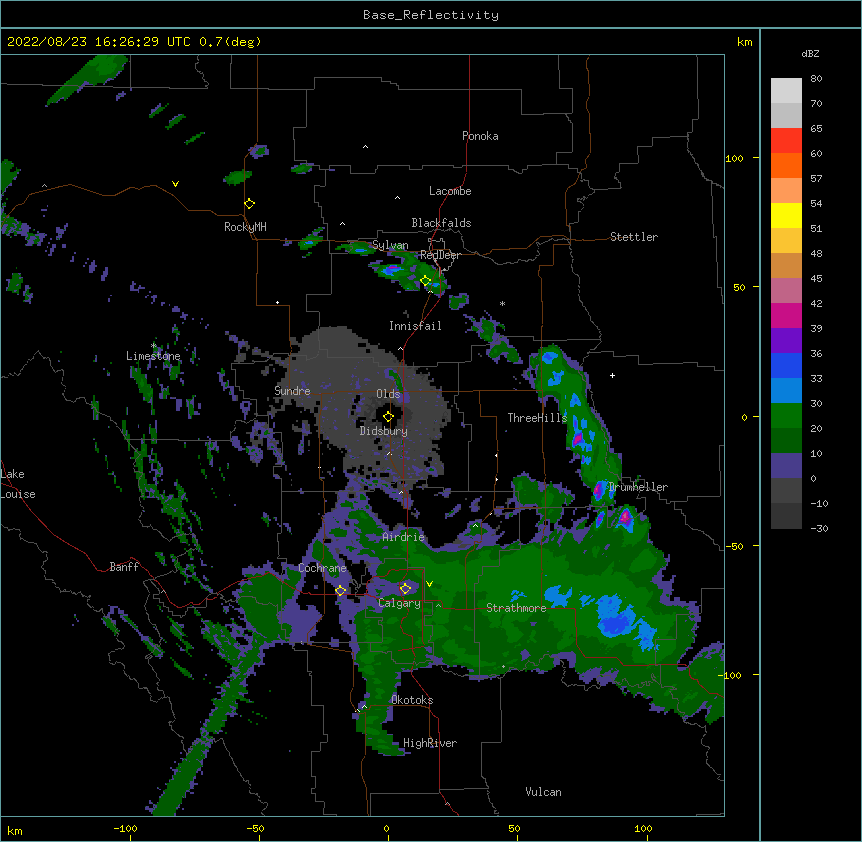Click the yellow diamond marker above RockyMH
This screenshot has height=842, width=862.
(x=249, y=204)
